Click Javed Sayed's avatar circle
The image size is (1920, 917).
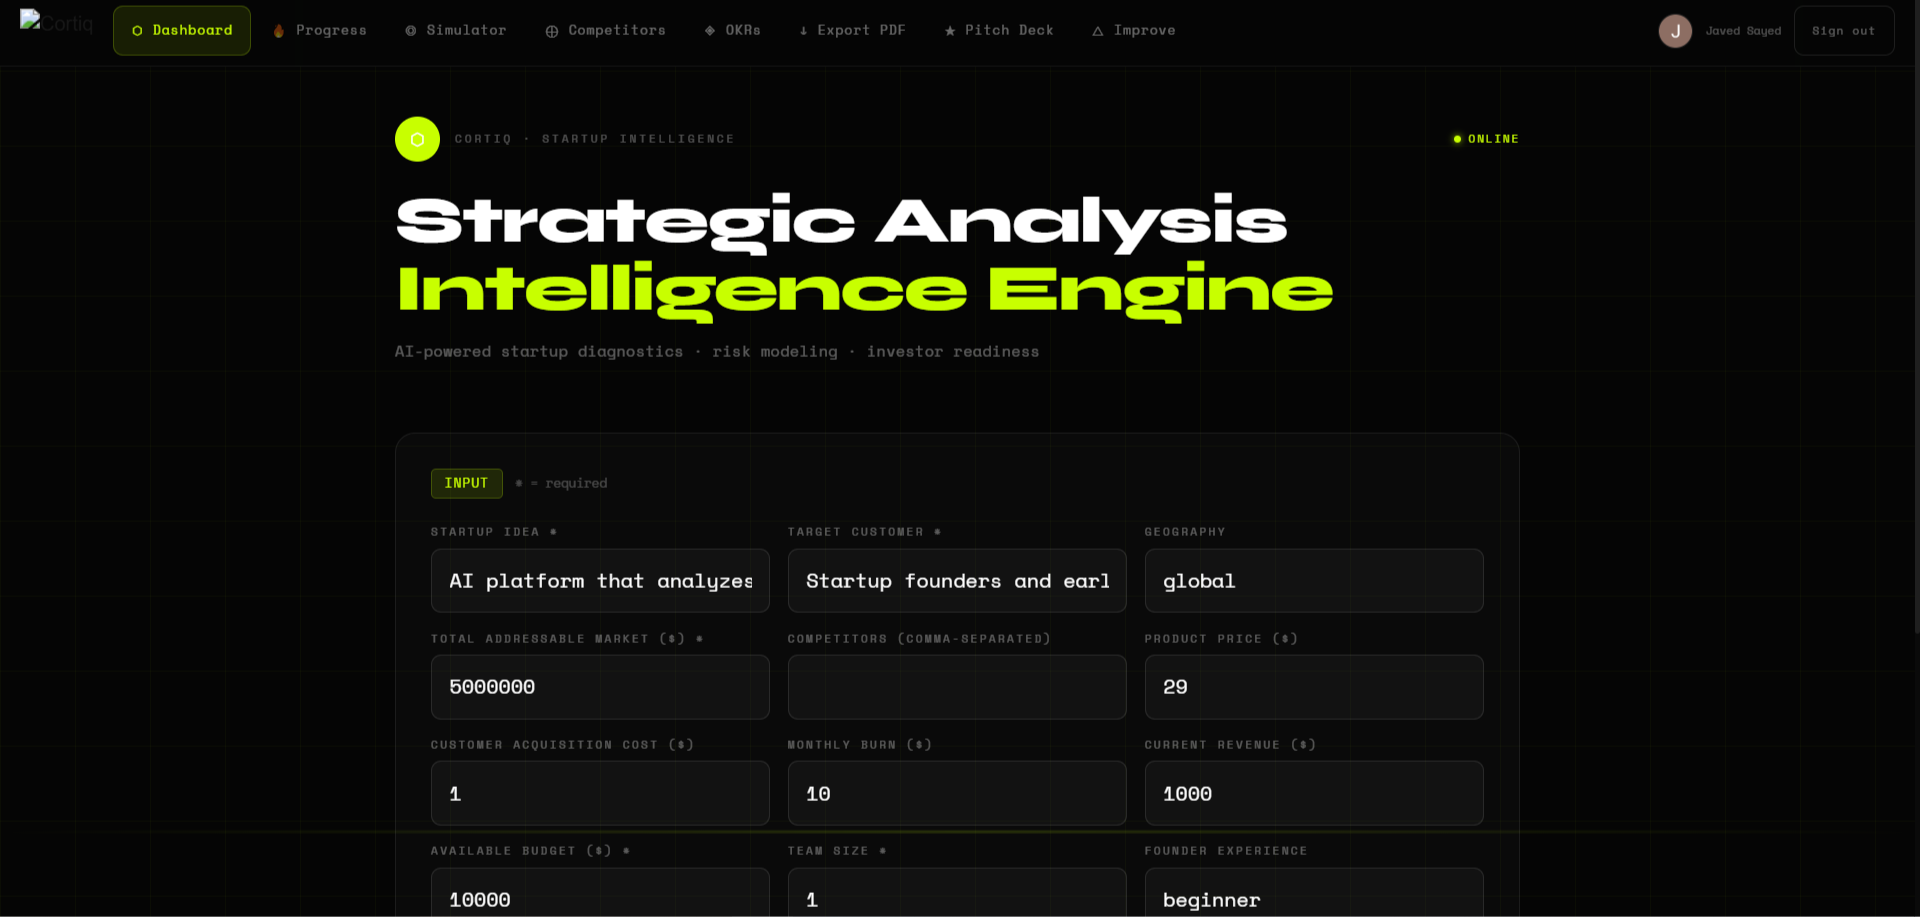pos(1675,30)
